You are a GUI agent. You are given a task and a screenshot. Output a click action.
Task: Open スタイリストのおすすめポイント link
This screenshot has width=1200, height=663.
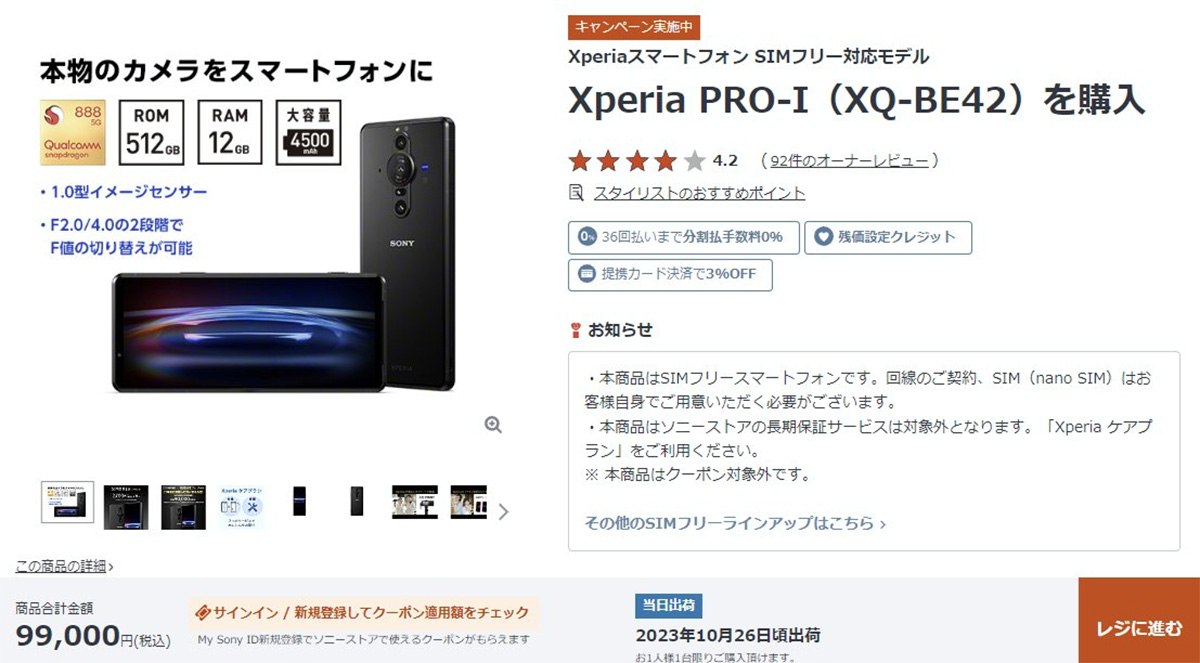pos(699,193)
